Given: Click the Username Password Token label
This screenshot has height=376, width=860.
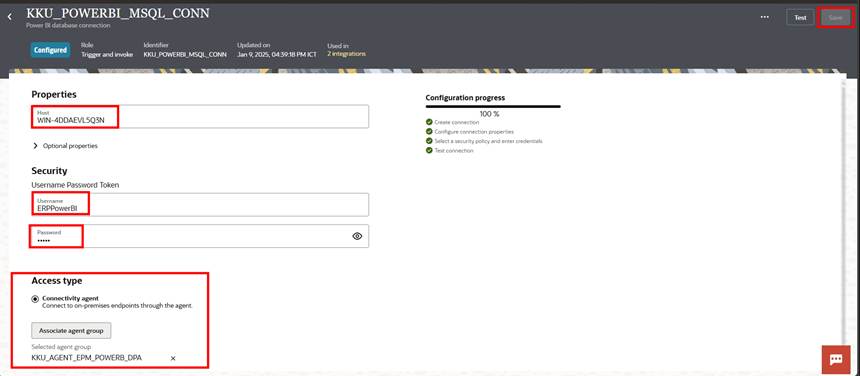Looking at the screenshot, I should [x=75, y=185].
